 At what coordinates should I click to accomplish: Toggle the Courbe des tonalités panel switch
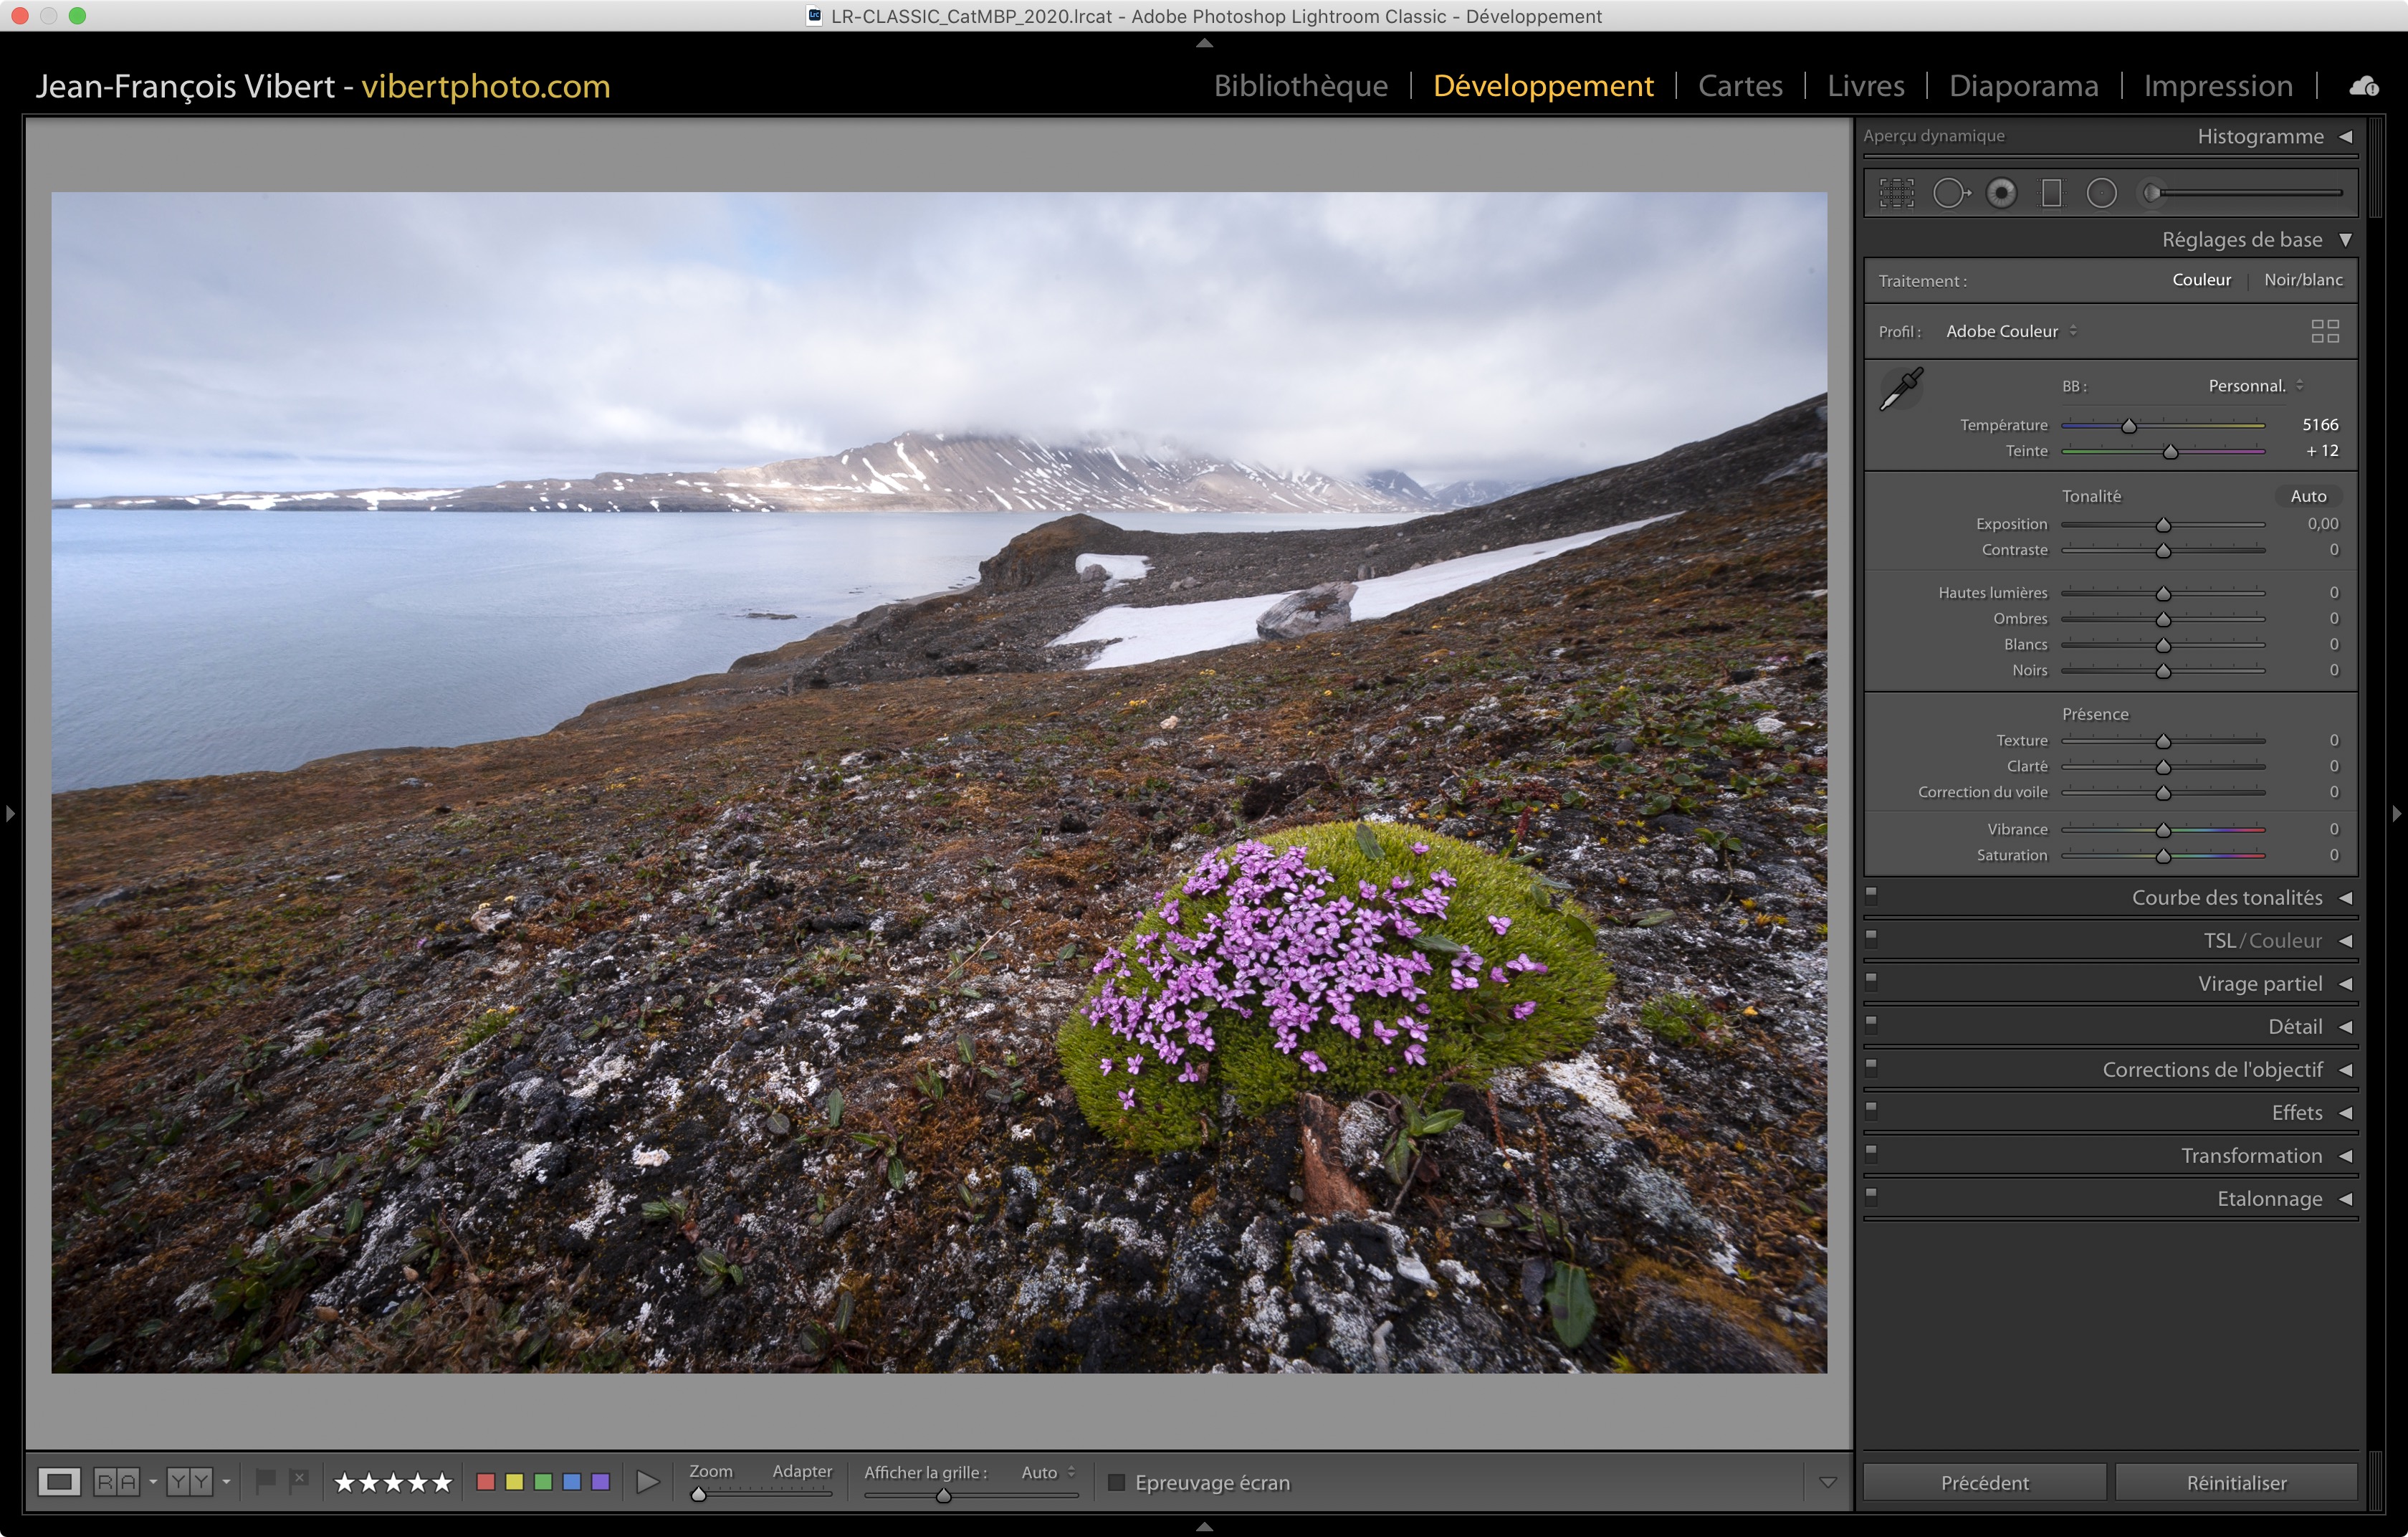pos(1871,895)
